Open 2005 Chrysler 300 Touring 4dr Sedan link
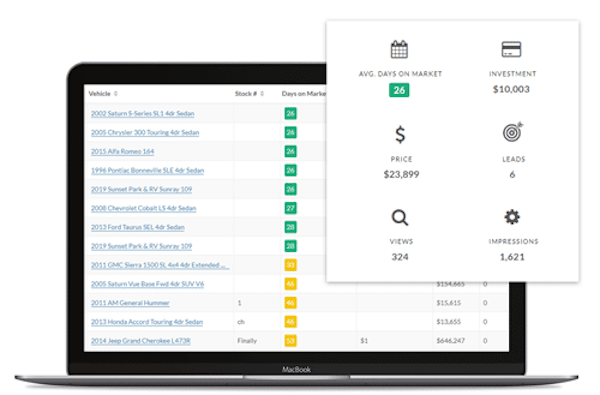Image resolution: width=600 pixels, height=395 pixels. pos(145,132)
